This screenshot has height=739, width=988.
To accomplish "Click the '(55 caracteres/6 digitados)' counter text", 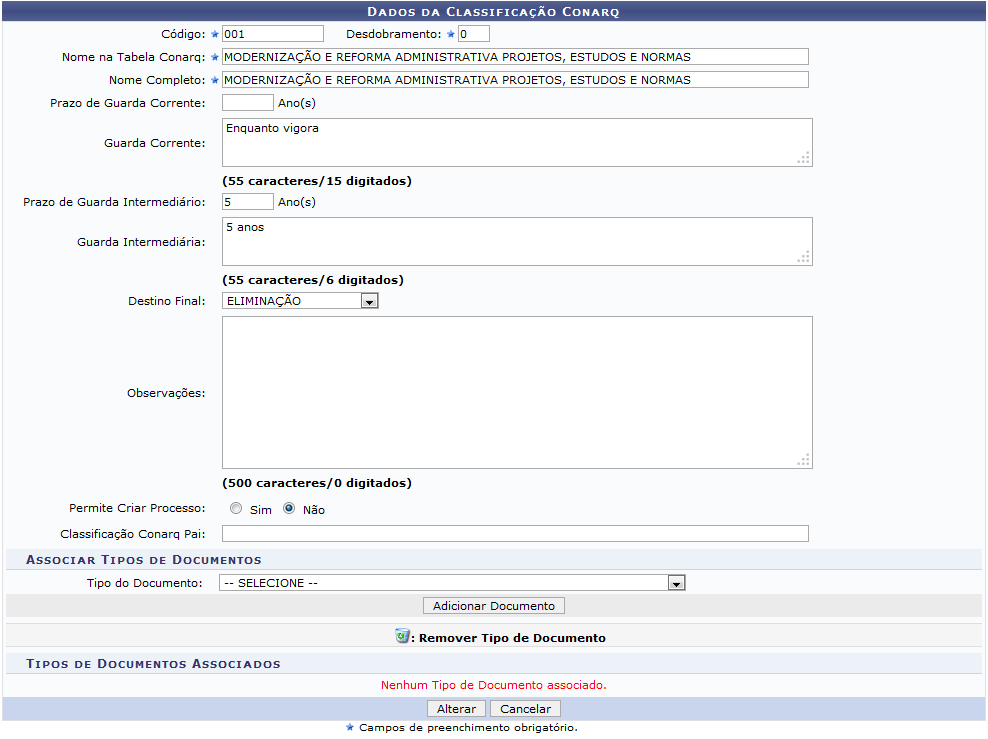I will click(313, 280).
